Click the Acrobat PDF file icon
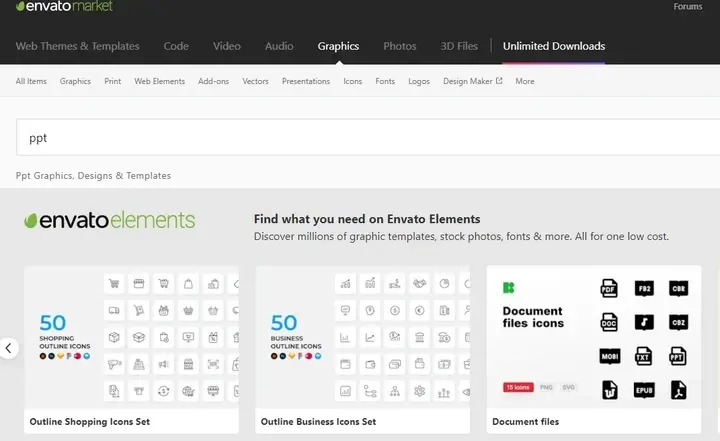The image size is (720, 441). tap(679, 390)
